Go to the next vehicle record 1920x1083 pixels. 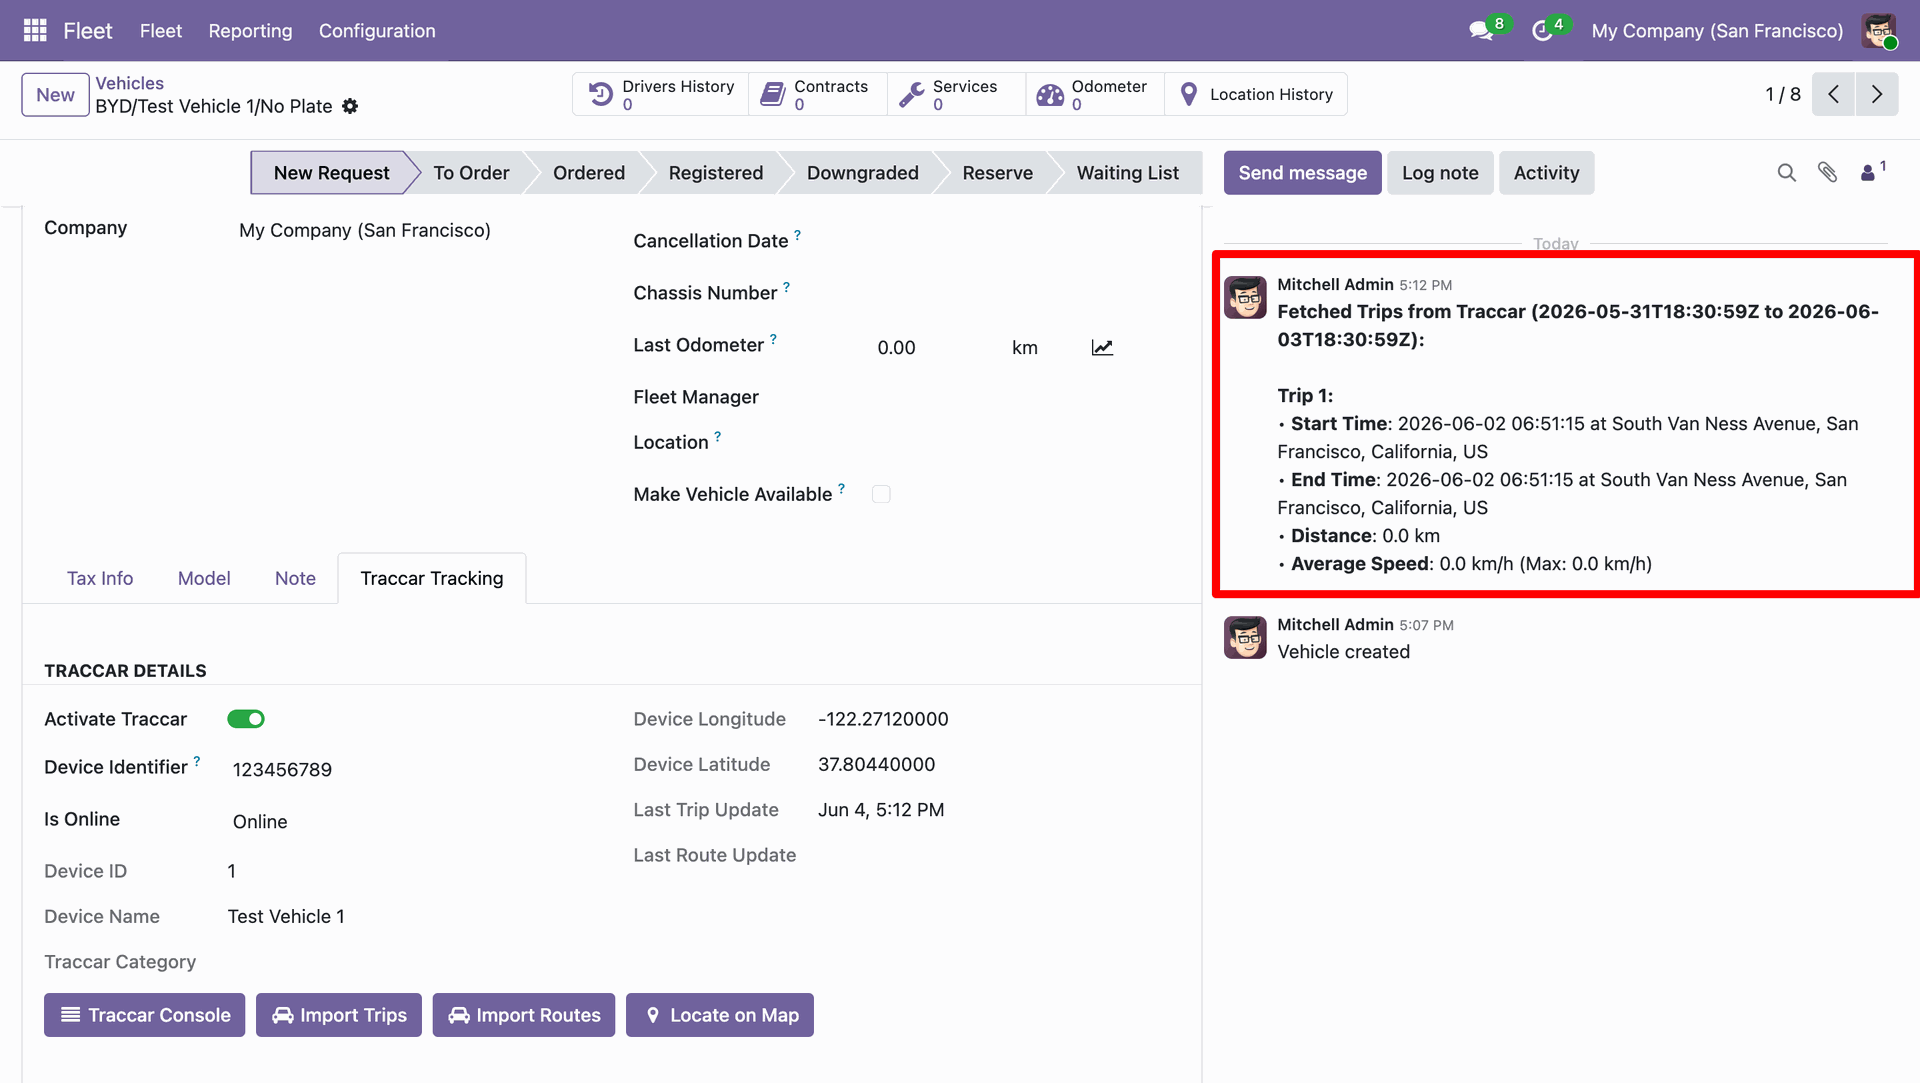(x=1877, y=94)
